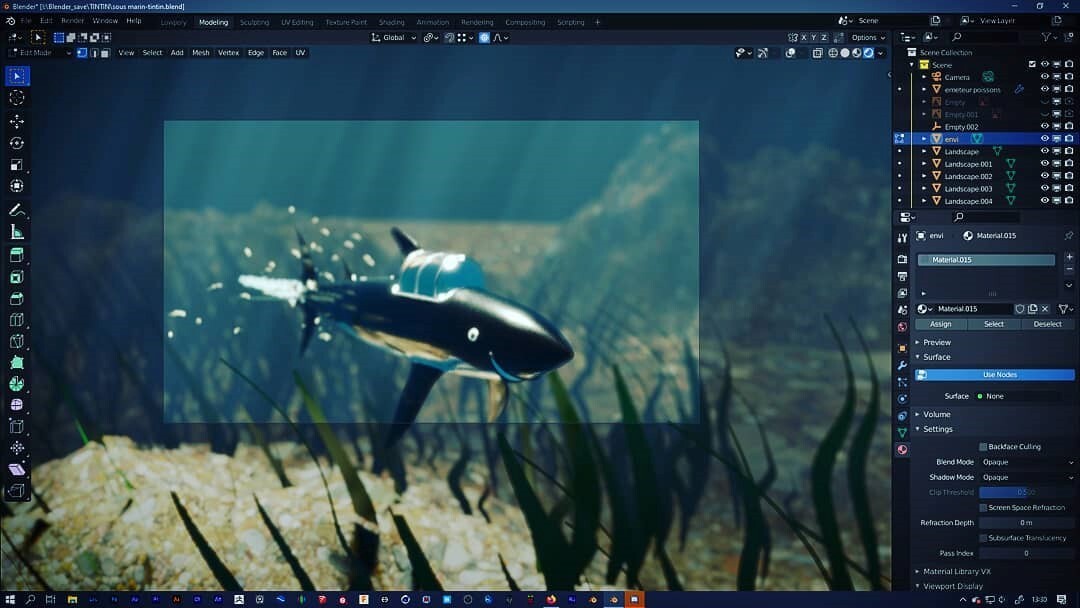Open the Face menu

pyautogui.click(x=279, y=53)
